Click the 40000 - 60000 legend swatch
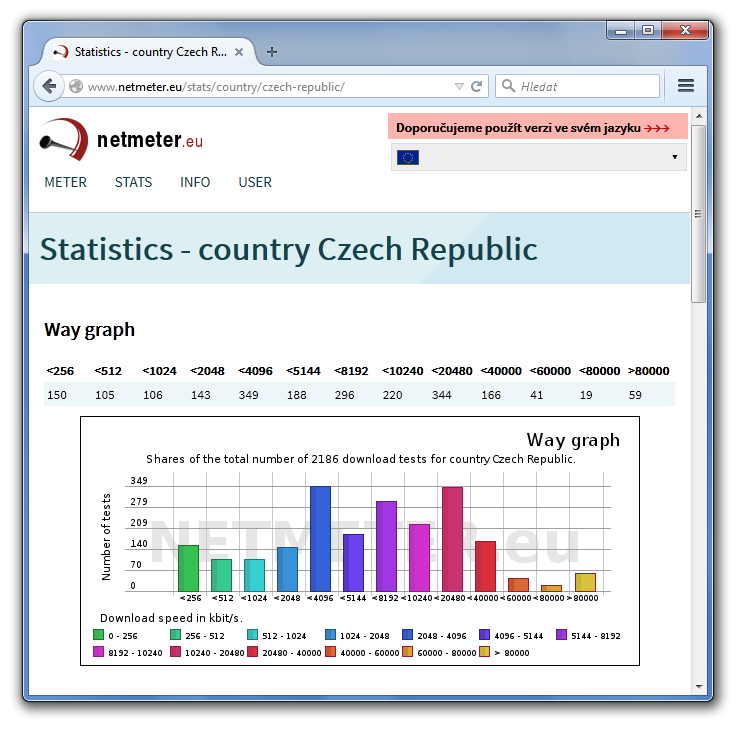The image size is (738, 729). pos(330,651)
